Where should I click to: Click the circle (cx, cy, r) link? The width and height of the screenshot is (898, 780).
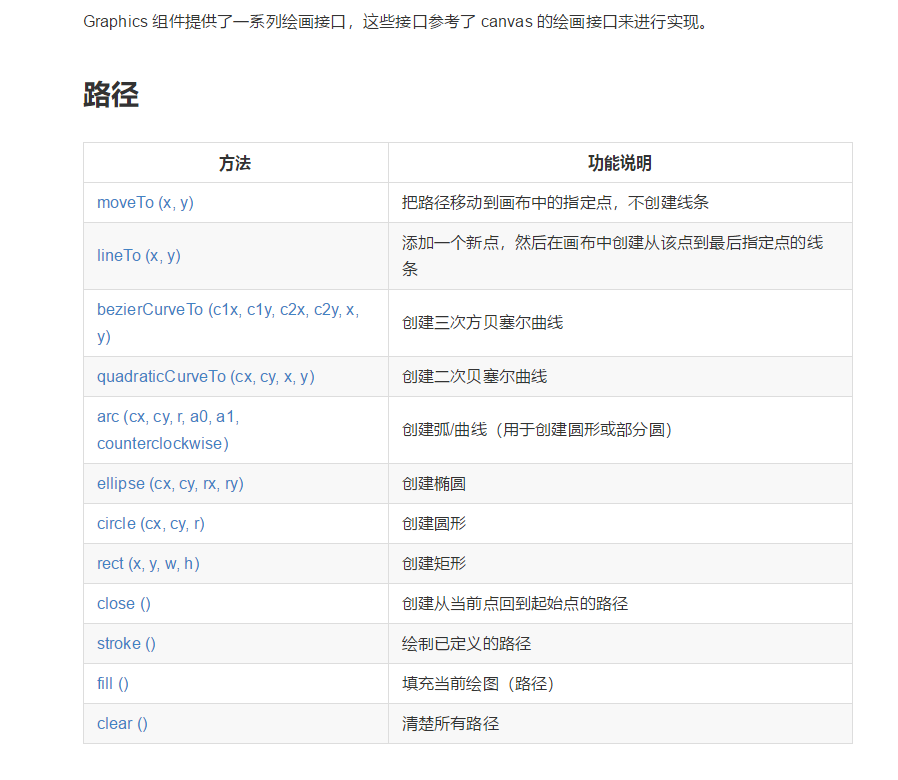coord(151,524)
